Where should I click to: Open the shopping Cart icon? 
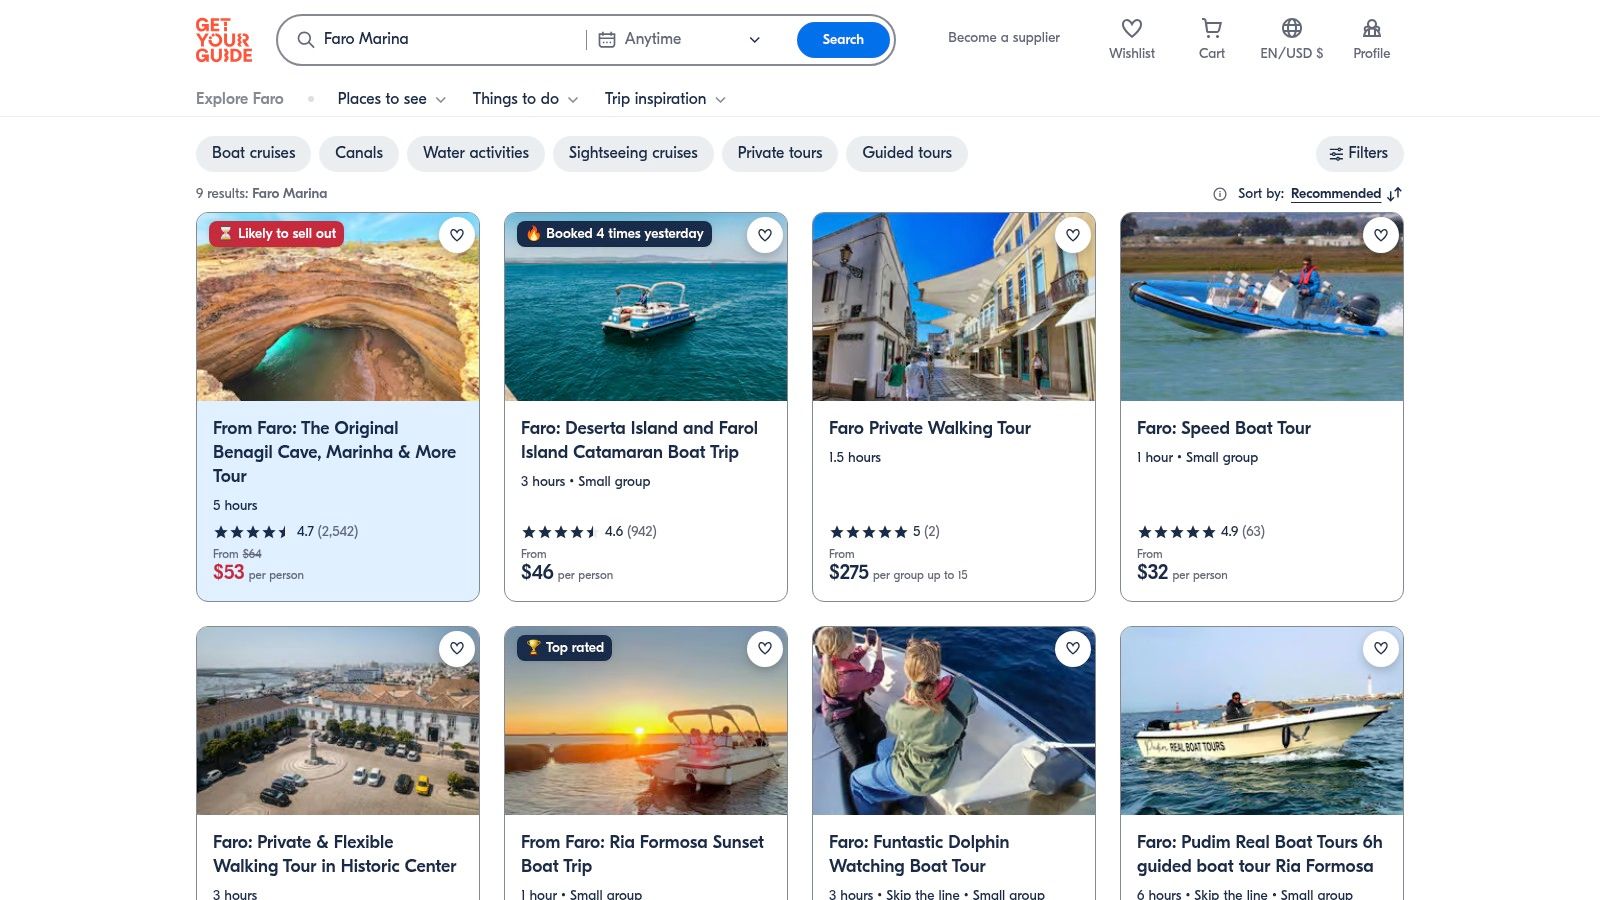(1212, 28)
